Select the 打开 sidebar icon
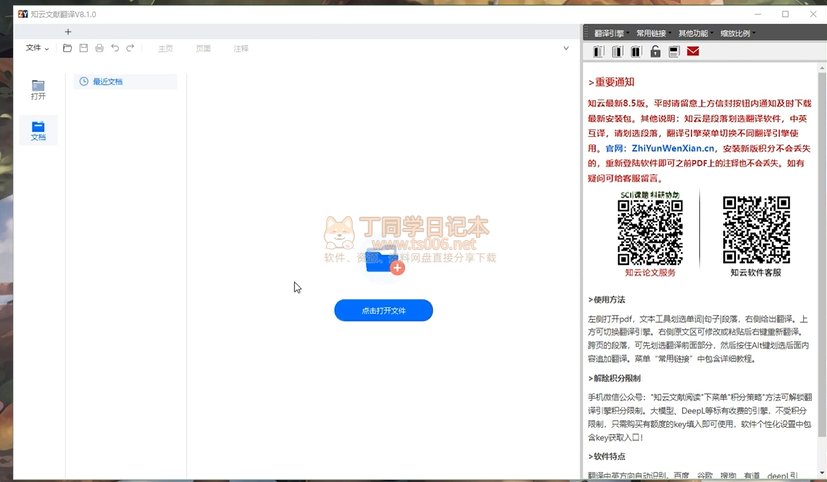 (38, 90)
